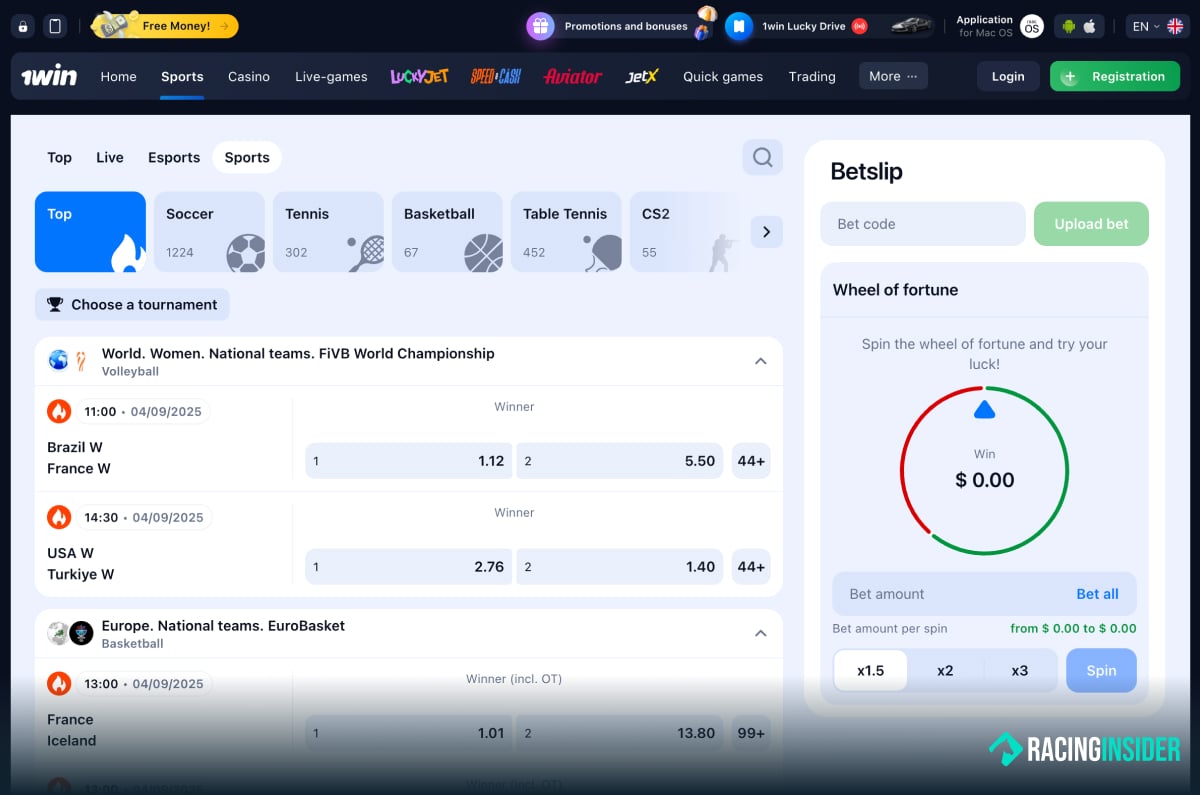Click the Apple iOS app download icon
This screenshot has height=795, width=1200.
1090,26
